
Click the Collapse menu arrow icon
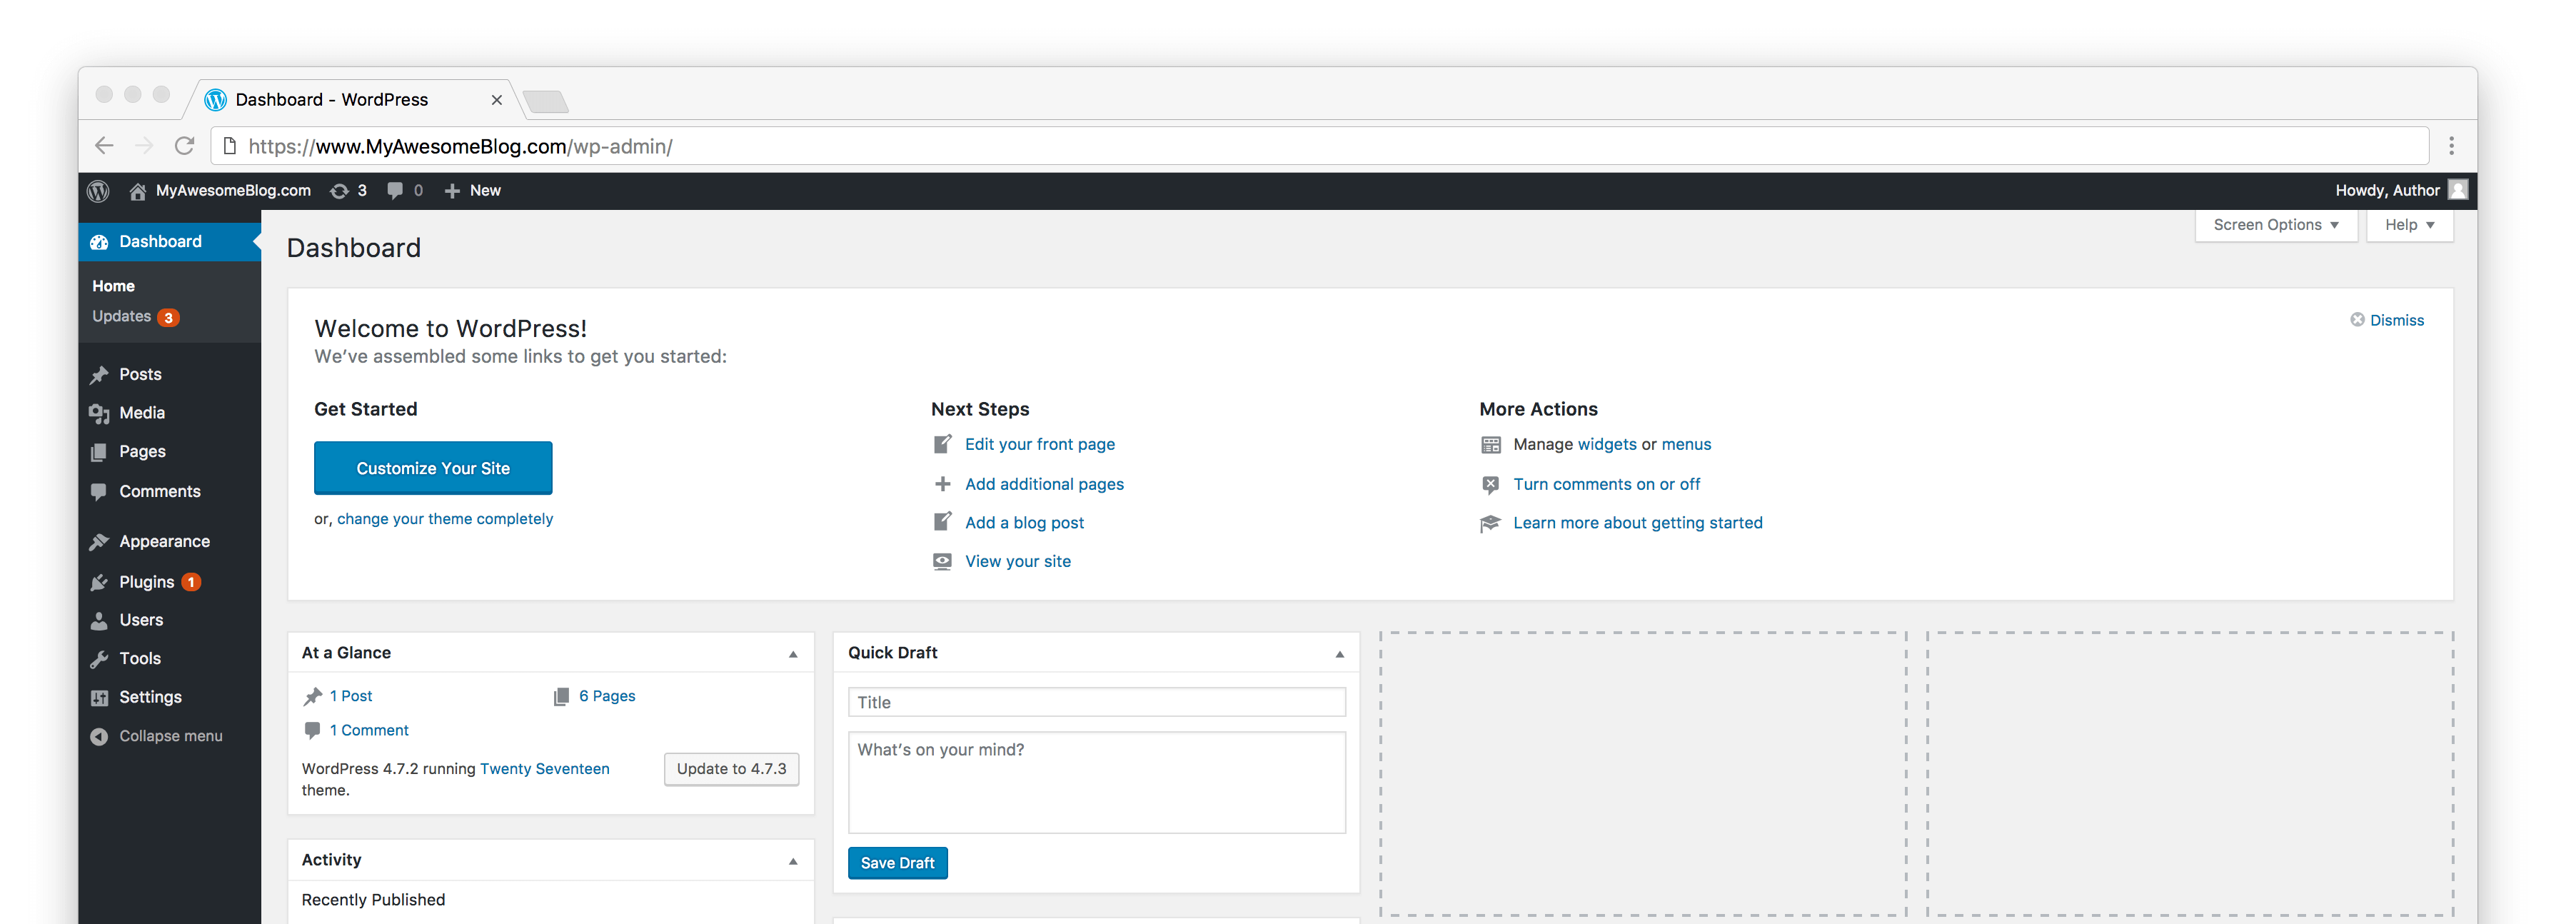point(99,737)
